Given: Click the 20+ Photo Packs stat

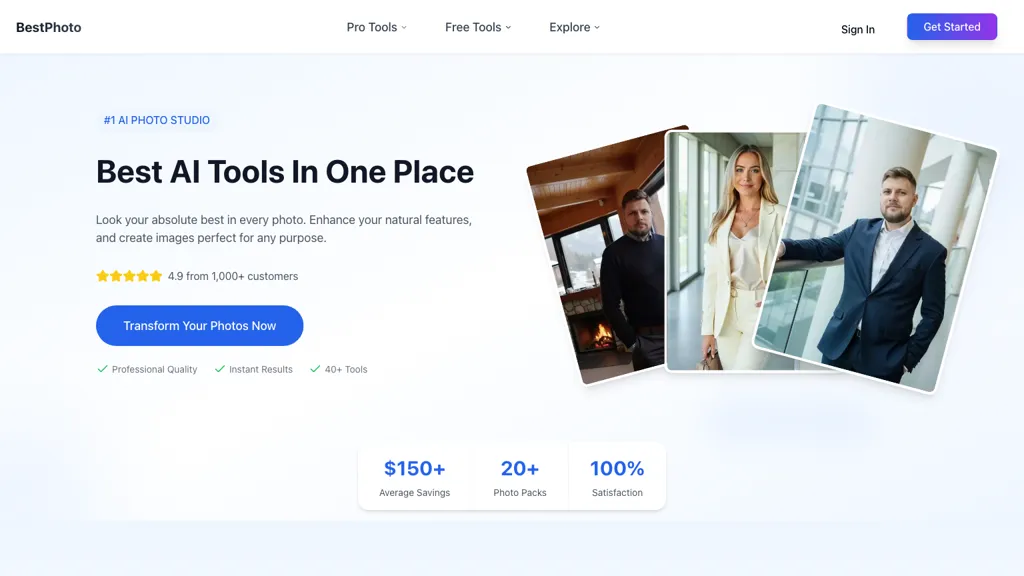Looking at the screenshot, I should pos(520,477).
